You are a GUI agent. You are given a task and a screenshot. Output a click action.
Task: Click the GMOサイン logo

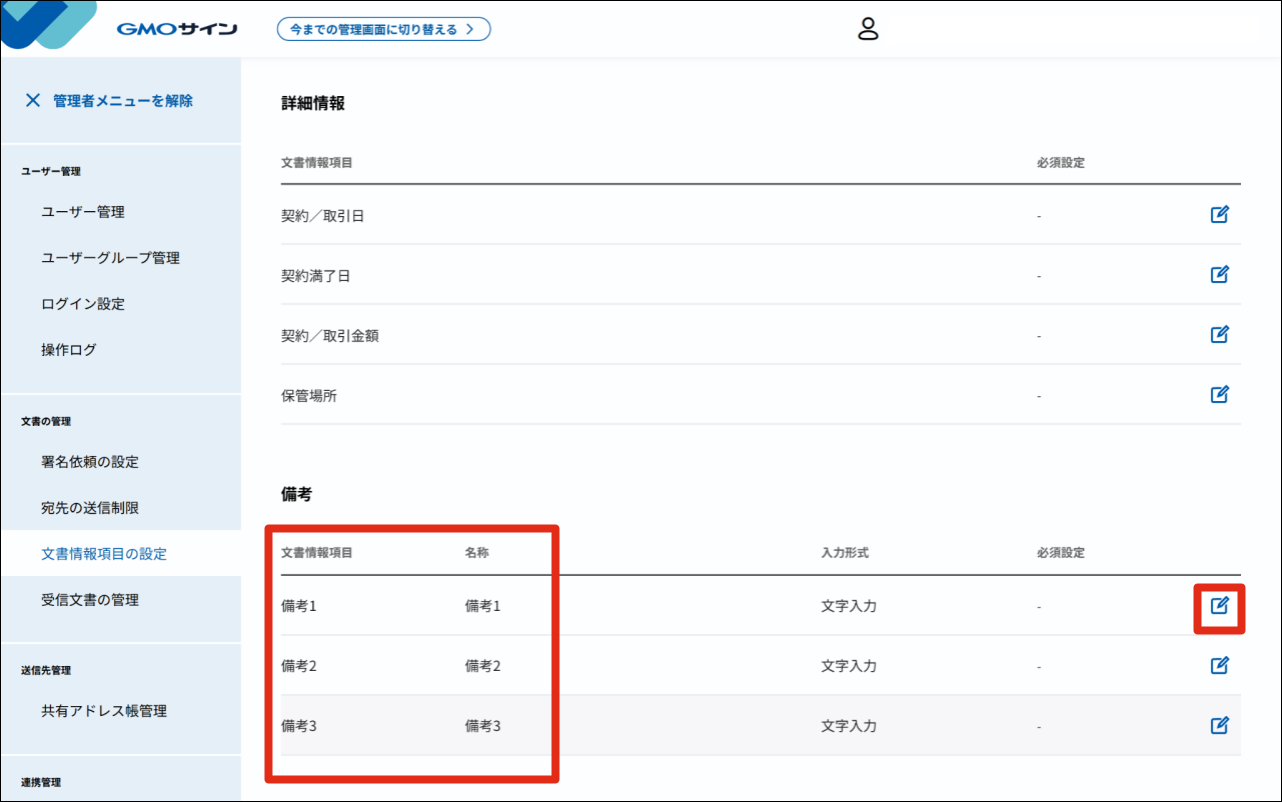[176, 29]
